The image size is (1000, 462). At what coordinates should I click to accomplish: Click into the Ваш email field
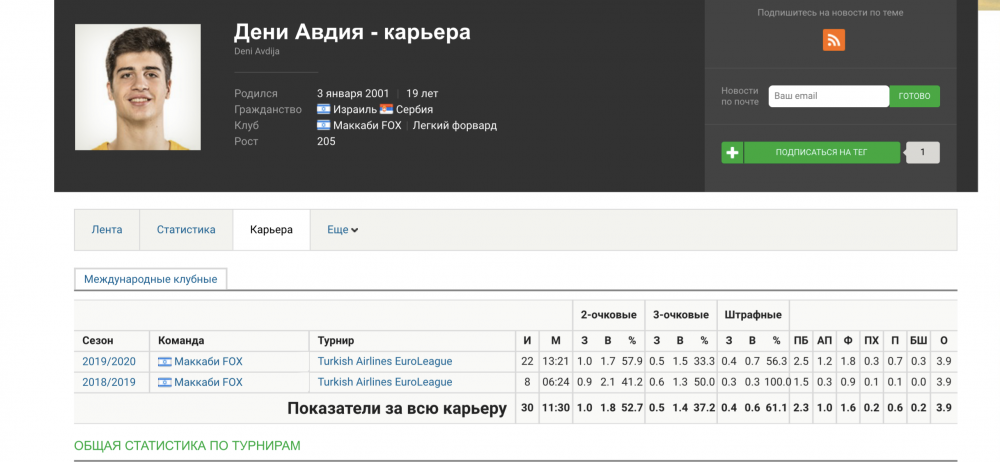[827, 96]
